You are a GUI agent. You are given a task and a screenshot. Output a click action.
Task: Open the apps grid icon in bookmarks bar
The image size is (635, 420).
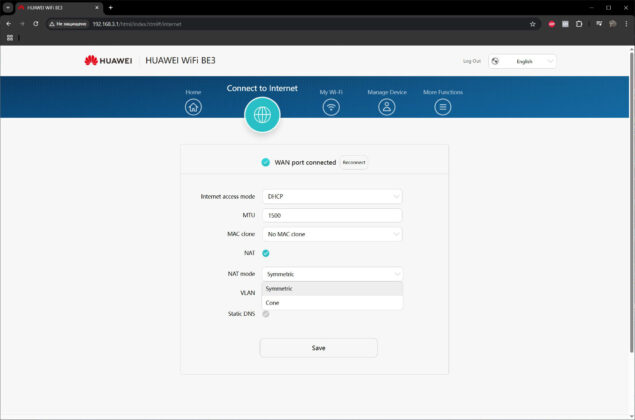pyautogui.click(x=10, y=38)
